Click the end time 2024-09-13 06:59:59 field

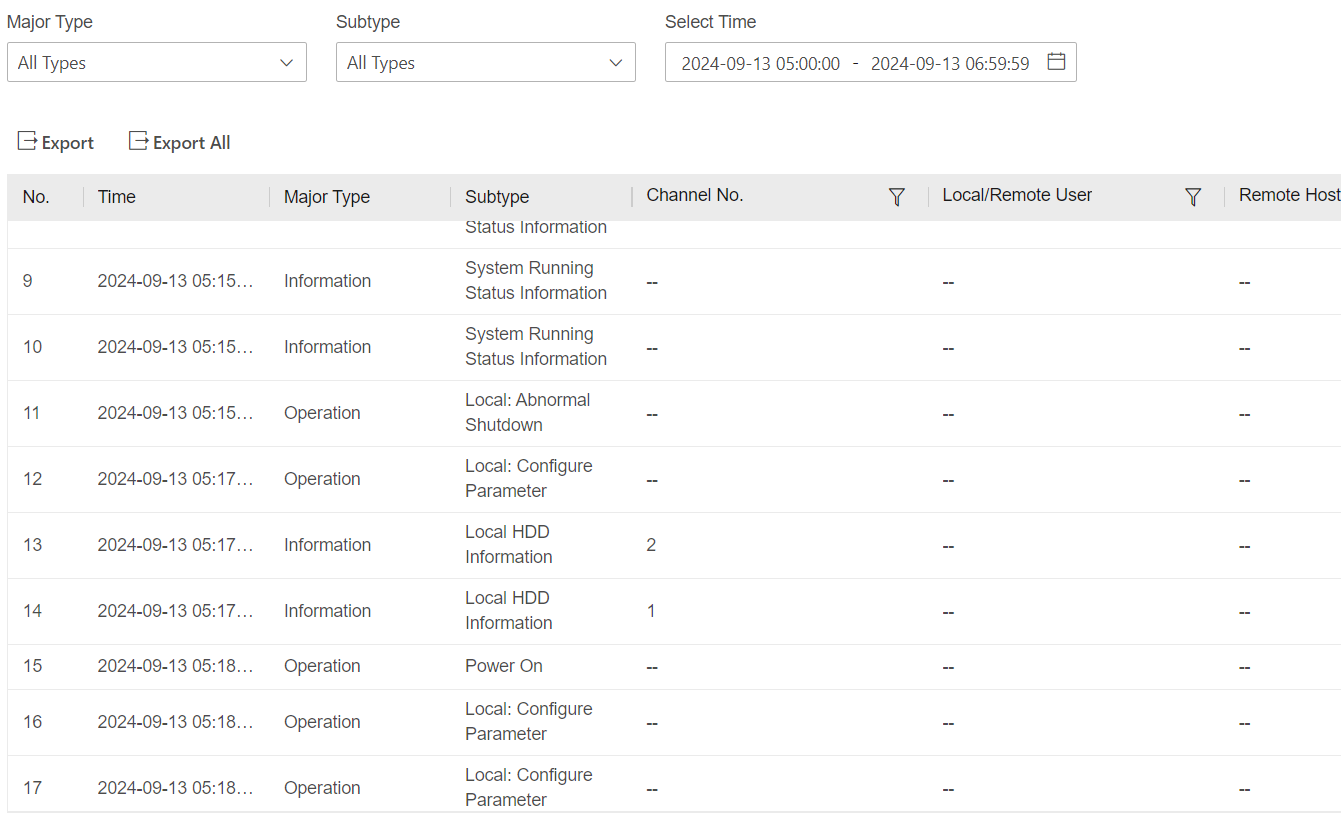pos(949,63)
